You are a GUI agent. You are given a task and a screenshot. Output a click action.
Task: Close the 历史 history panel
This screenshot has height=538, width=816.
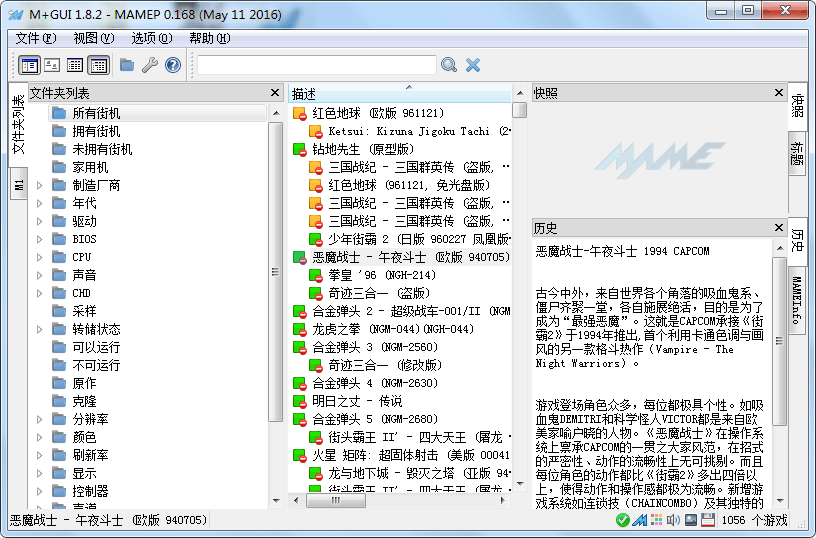pos(779,227)
